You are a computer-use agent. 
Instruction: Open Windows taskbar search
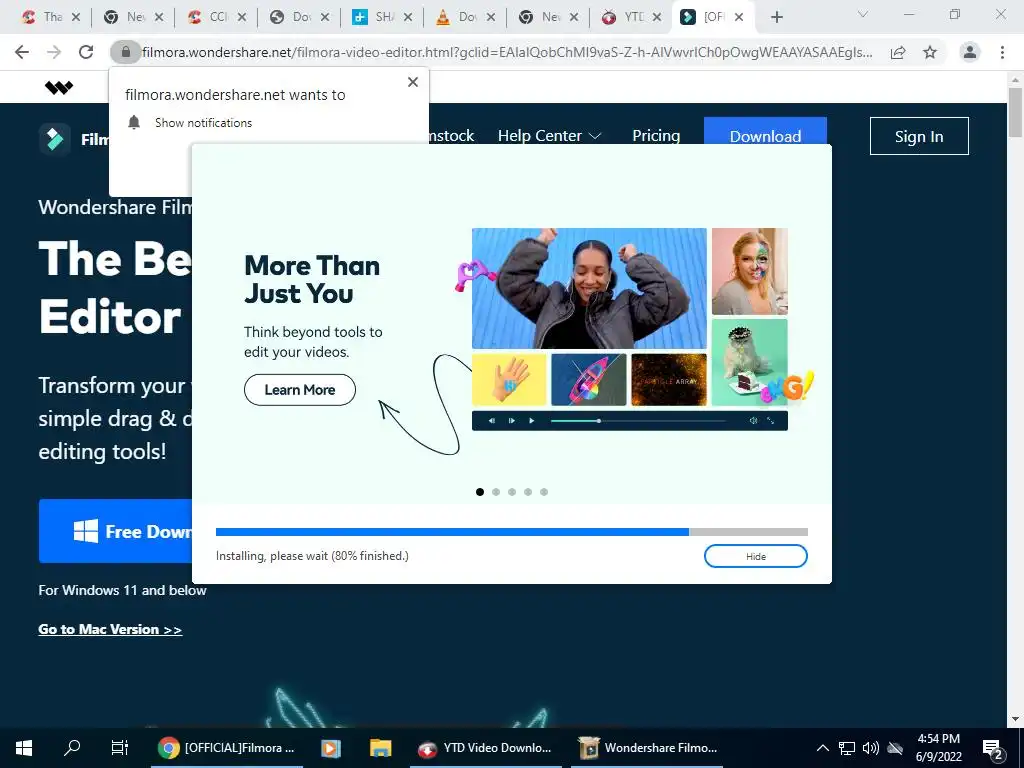point(72,748)
